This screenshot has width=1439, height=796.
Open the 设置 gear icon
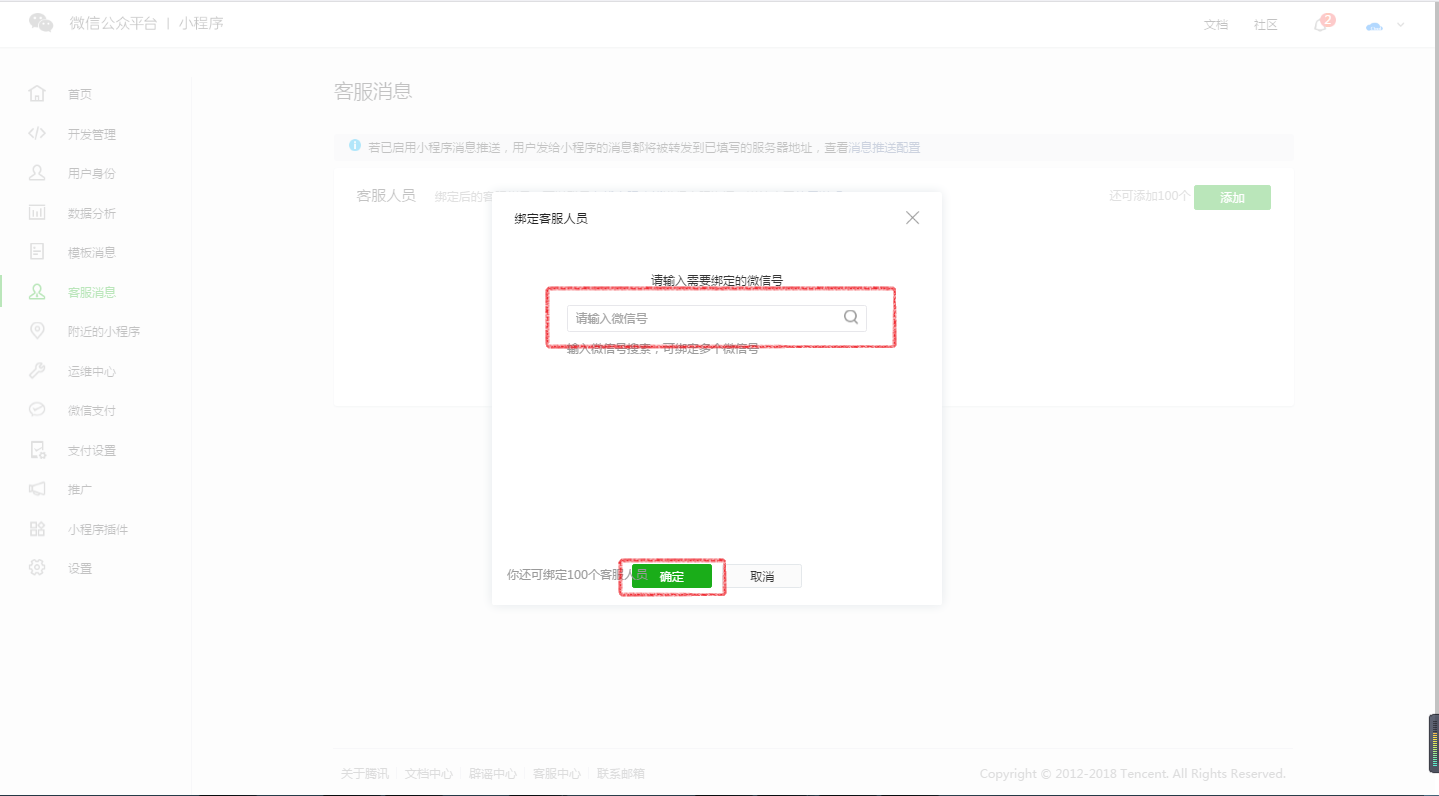[37, 567]
